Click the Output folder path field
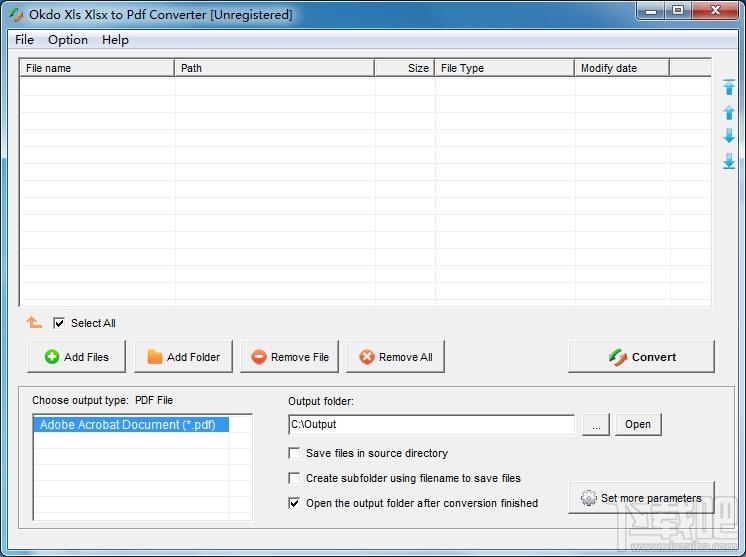The width and height of the screenshot is (746, 557). pyautogui.click(x=431, y=424)
